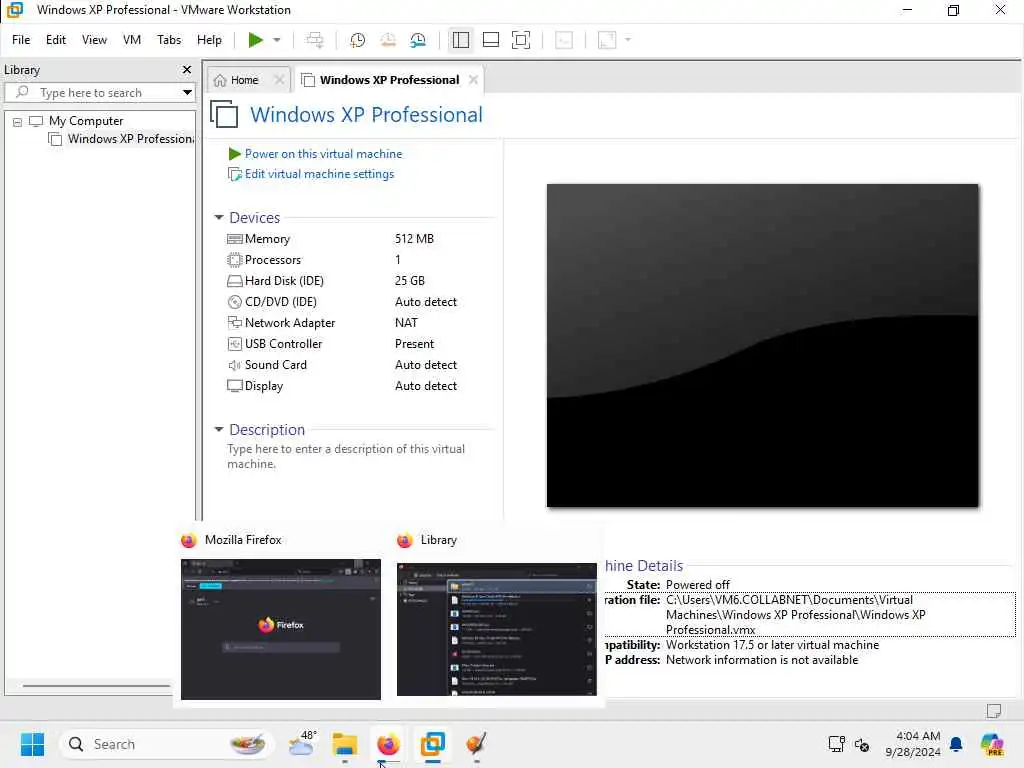Click the console view toolbar icon
The image size is (1024, 768).
click(564, 40)
